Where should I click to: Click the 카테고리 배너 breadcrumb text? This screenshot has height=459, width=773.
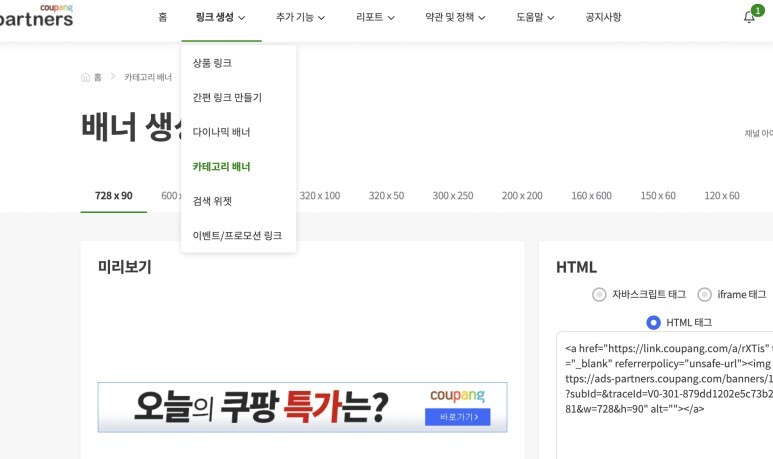click(148, 77)
